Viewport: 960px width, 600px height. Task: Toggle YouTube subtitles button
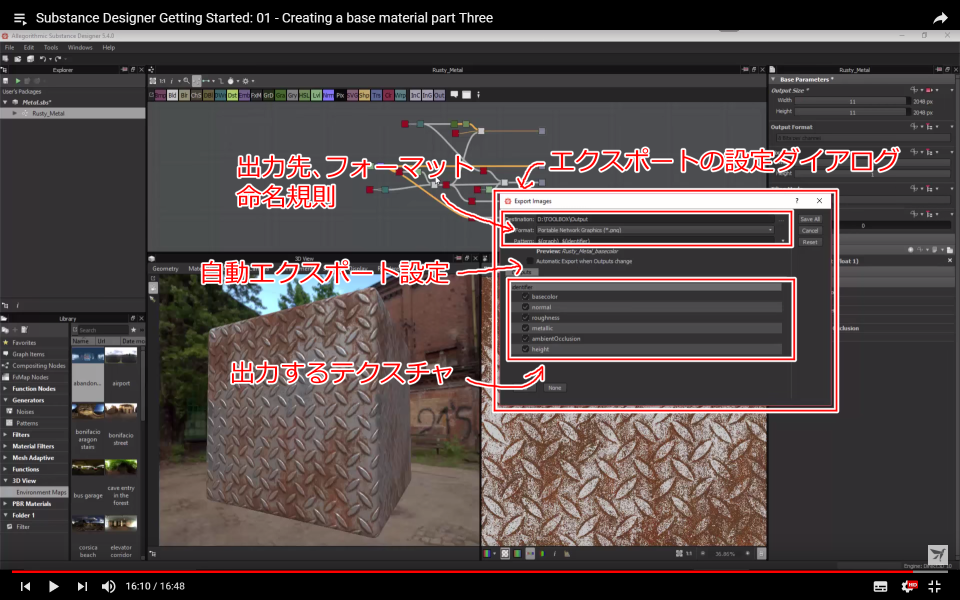pyautogui.click(x=880, y=587)
